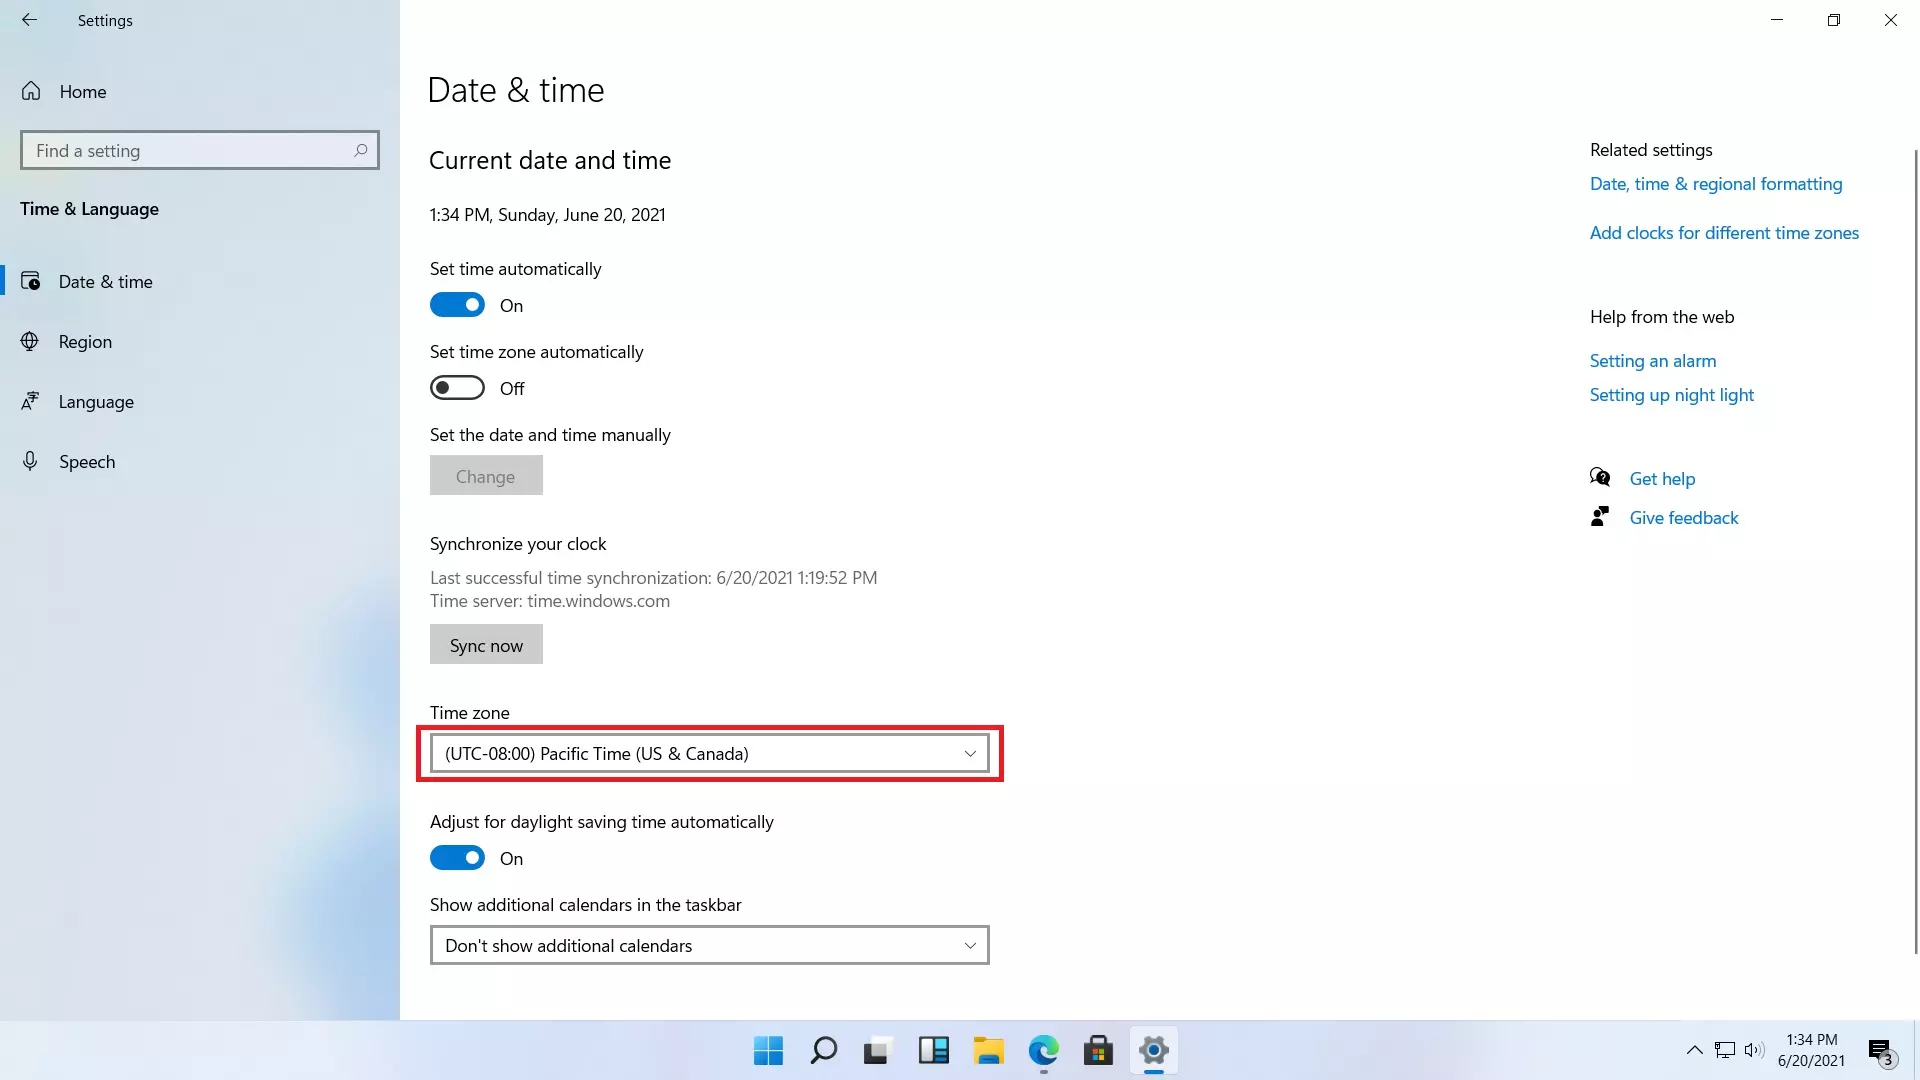This screenshot has width=1920, height=1080.
Task: Open the Widgets panel from taskbar
Action: point(933,1051)
